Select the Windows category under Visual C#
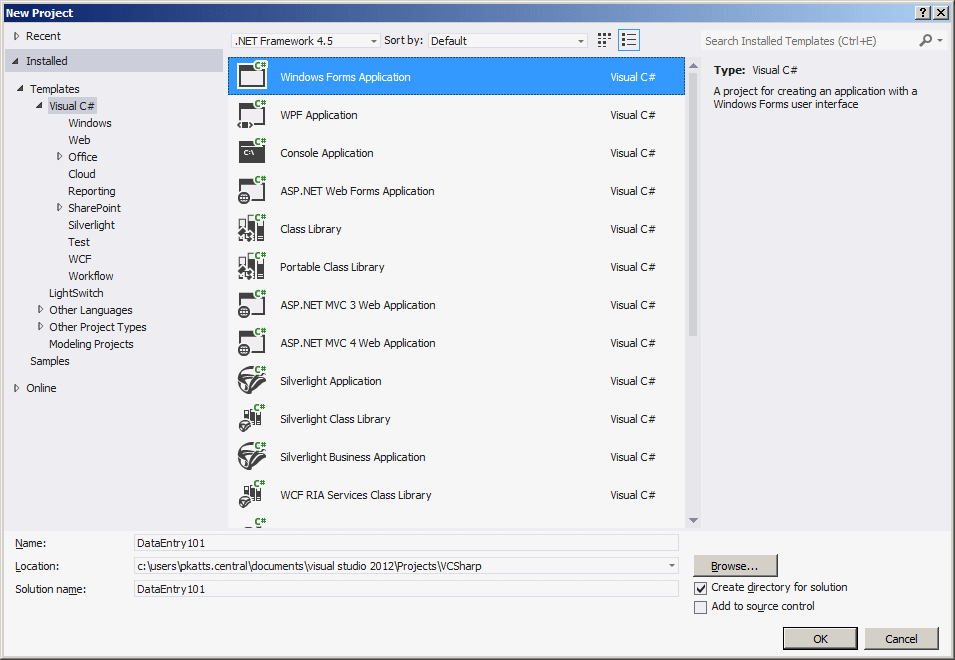 click(x=90, y=123)
